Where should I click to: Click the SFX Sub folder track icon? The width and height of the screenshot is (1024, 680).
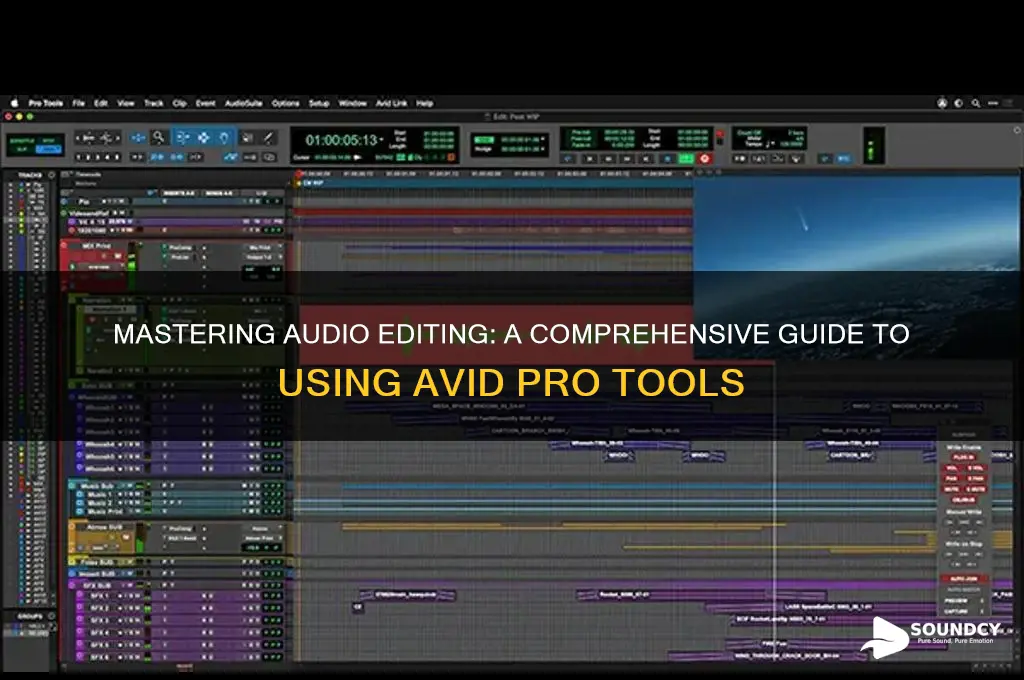pyautogui.click(x=72, y=585)
